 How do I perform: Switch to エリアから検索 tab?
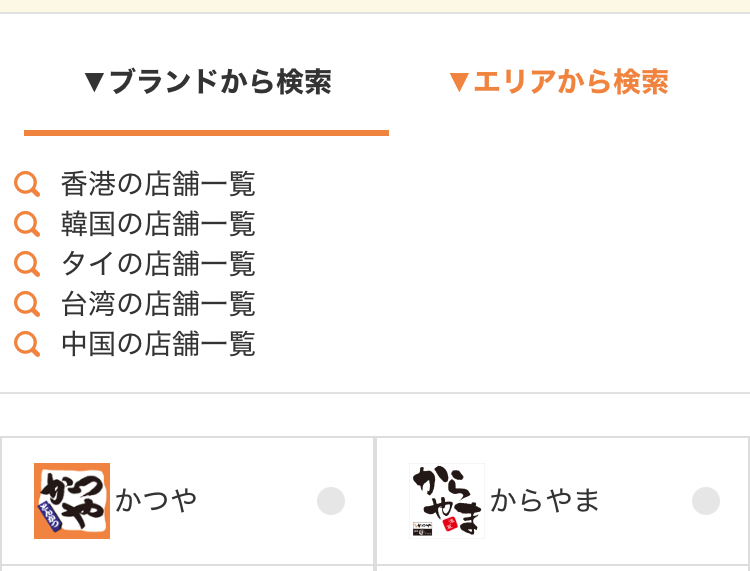tap(560, 82)
